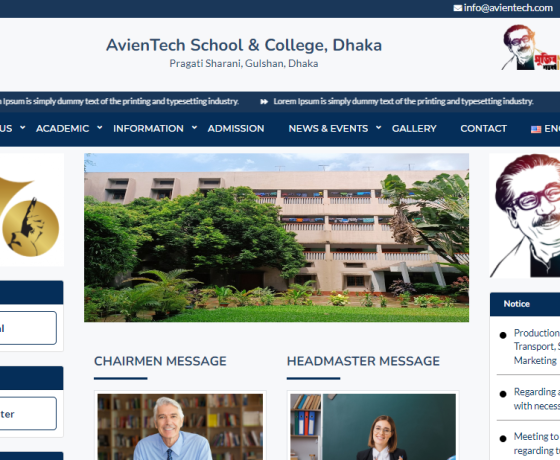
Task: Click the headmaster's photo thumbnail
Action: [x=373, y=427]
